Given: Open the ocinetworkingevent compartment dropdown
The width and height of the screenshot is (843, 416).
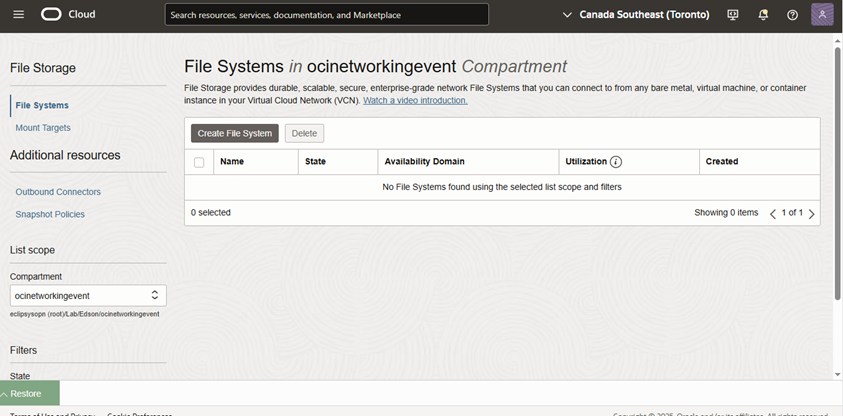Looking at the screenshot, I should [x=88, y=295].
